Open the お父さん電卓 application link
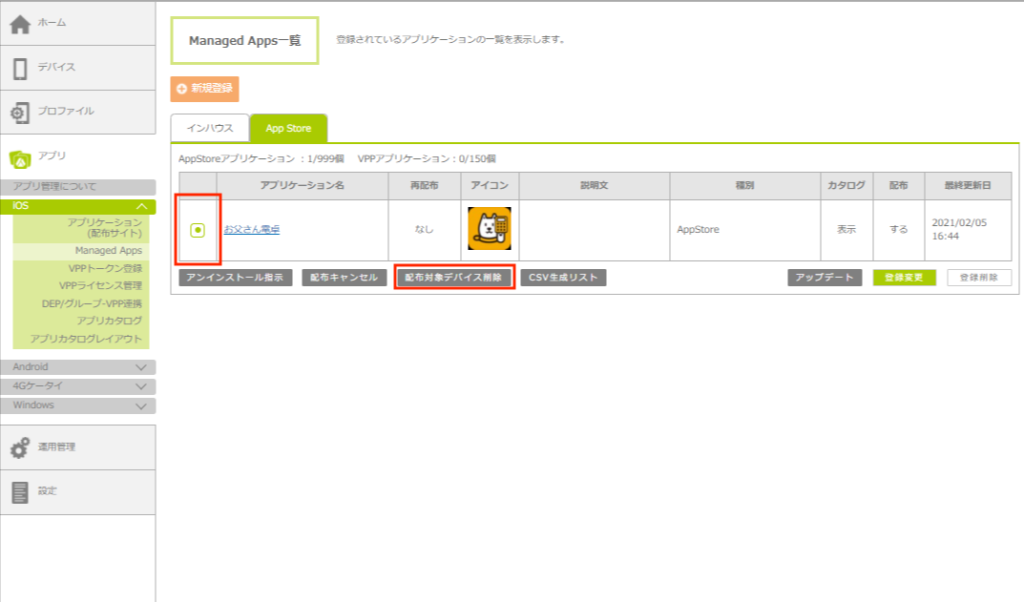This screenshot has width=1024, height=602. (x=251, y=230)
